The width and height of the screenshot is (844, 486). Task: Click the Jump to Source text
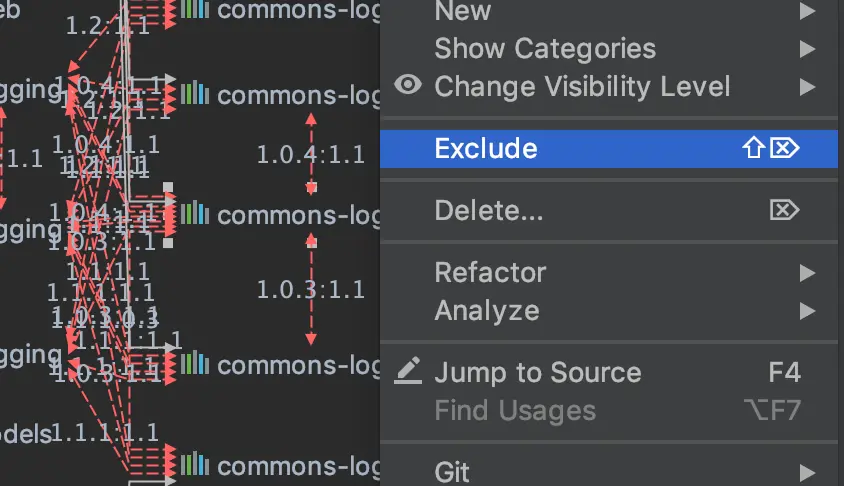(x=537, y=372)
